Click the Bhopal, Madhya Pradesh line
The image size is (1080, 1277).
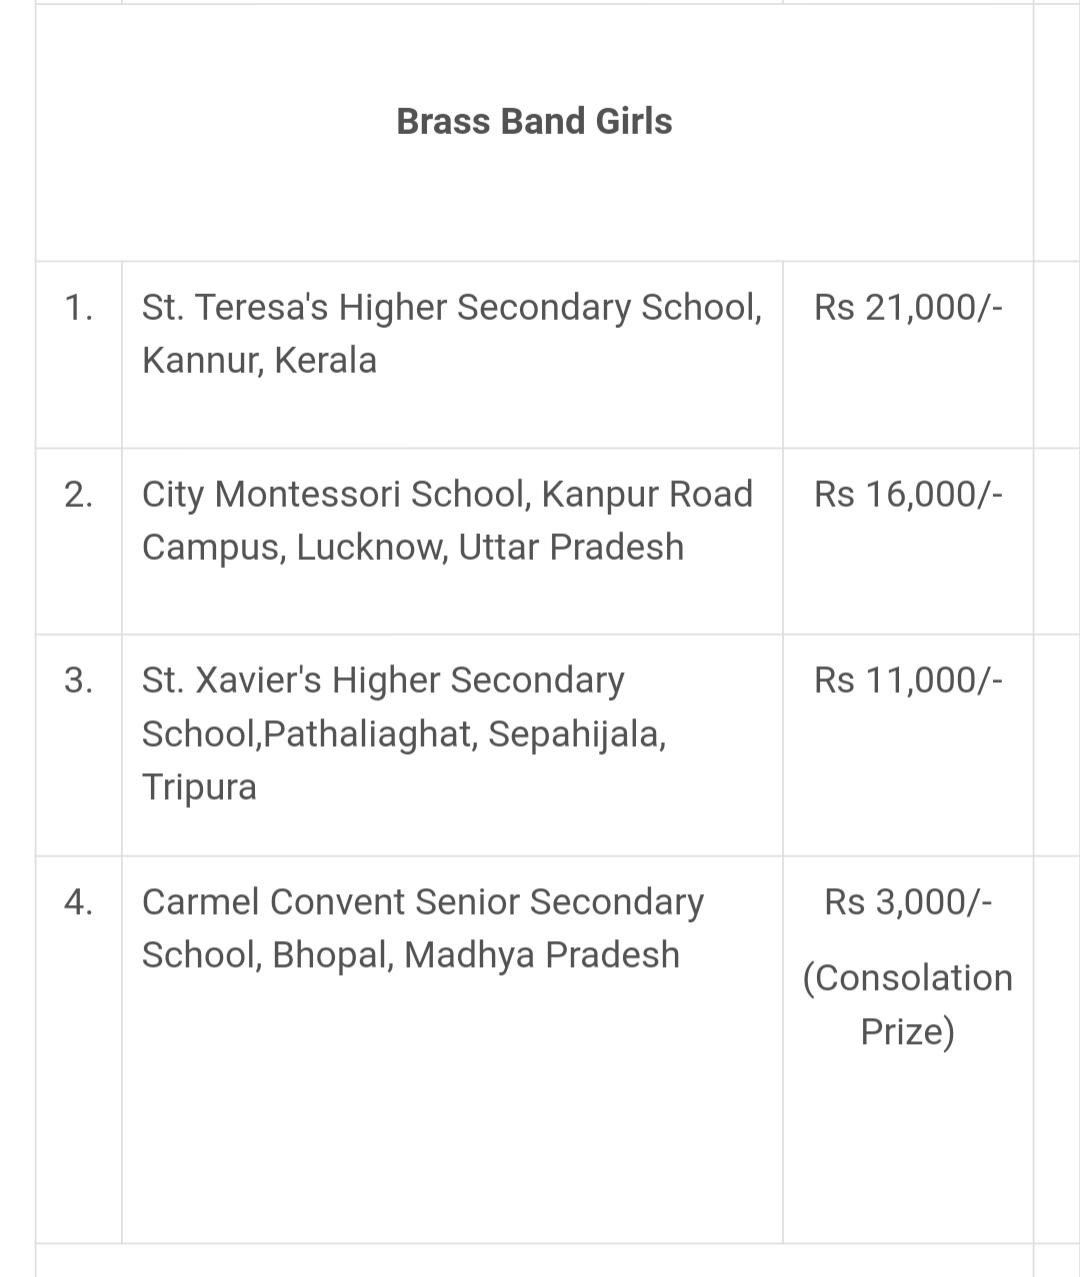point(410,955)
